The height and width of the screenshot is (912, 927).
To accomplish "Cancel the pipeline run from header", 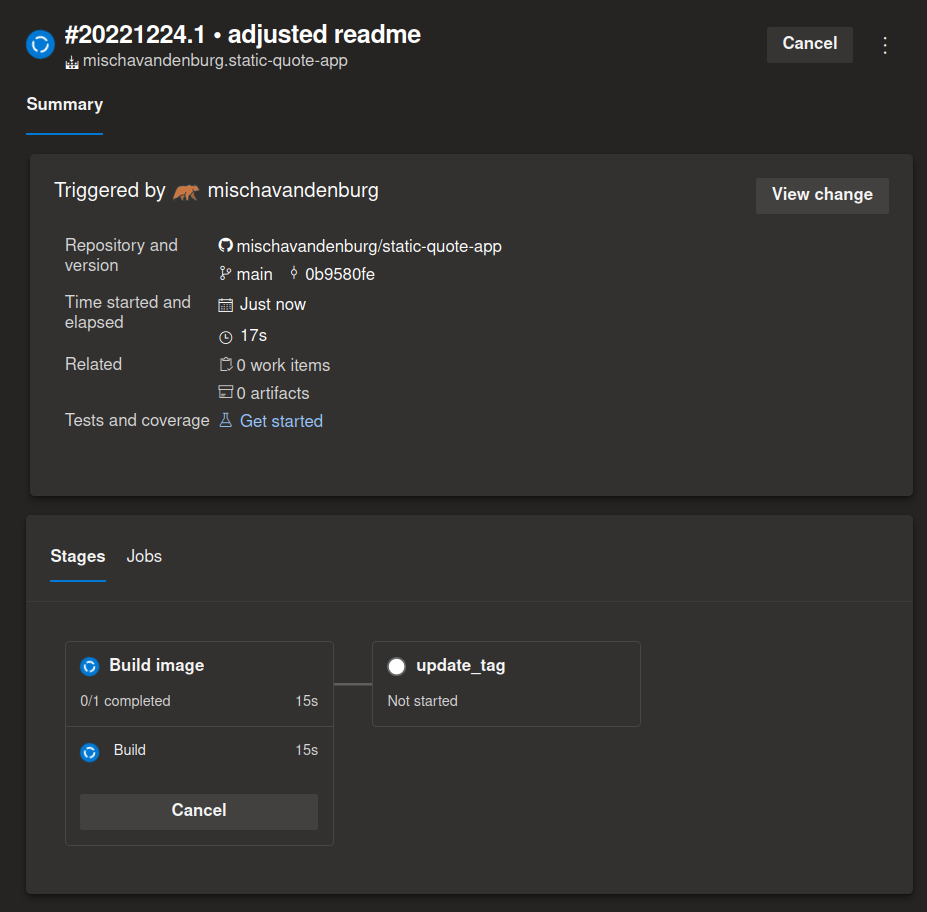I will point(809,44).
